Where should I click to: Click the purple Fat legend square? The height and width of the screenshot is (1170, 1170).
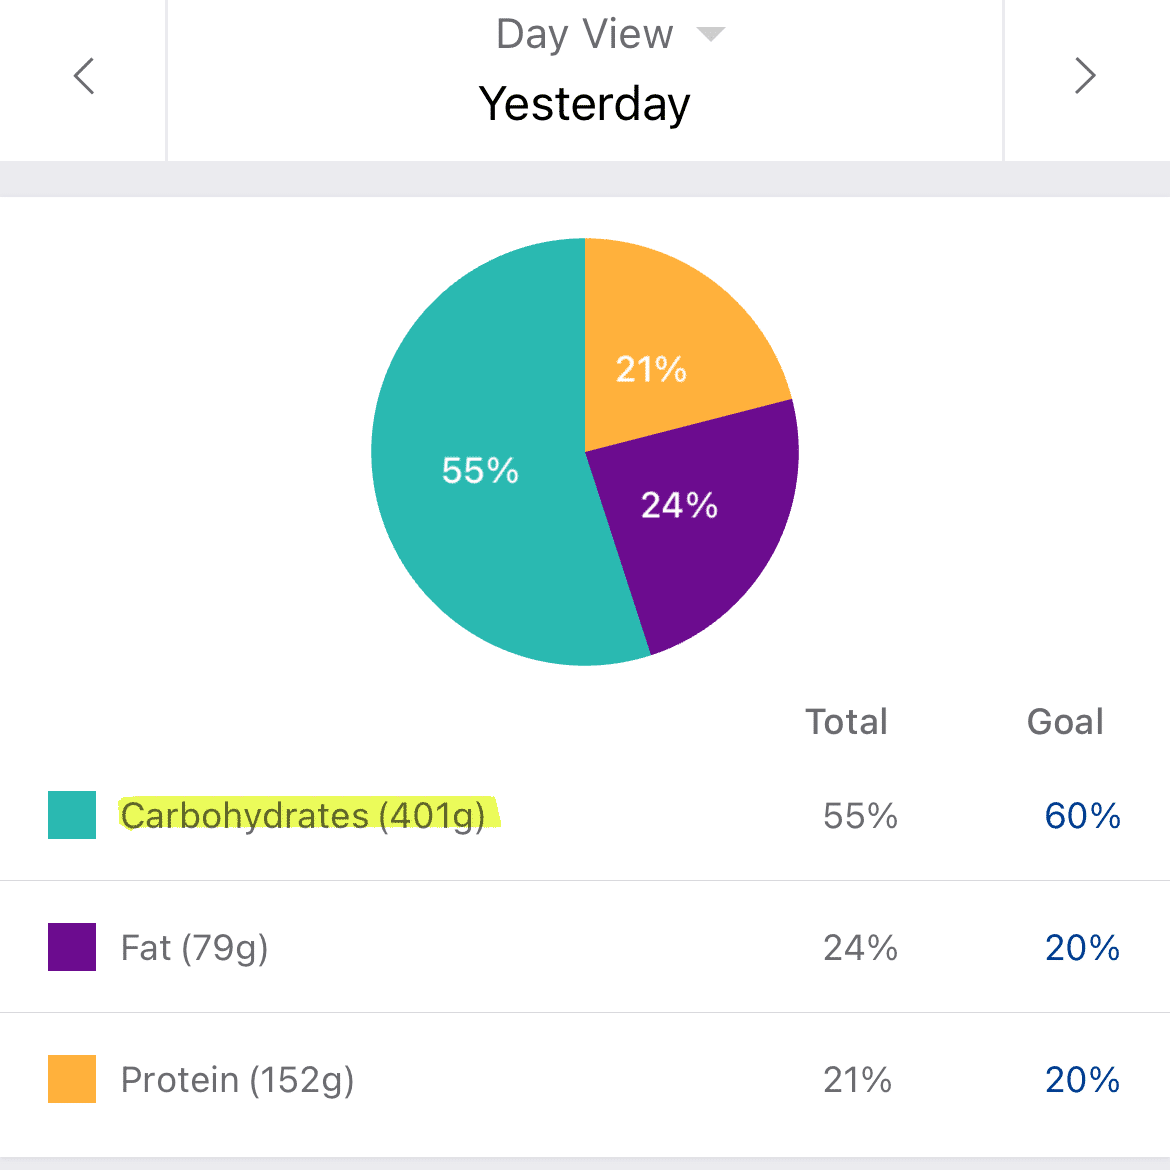tap(71, 947)
